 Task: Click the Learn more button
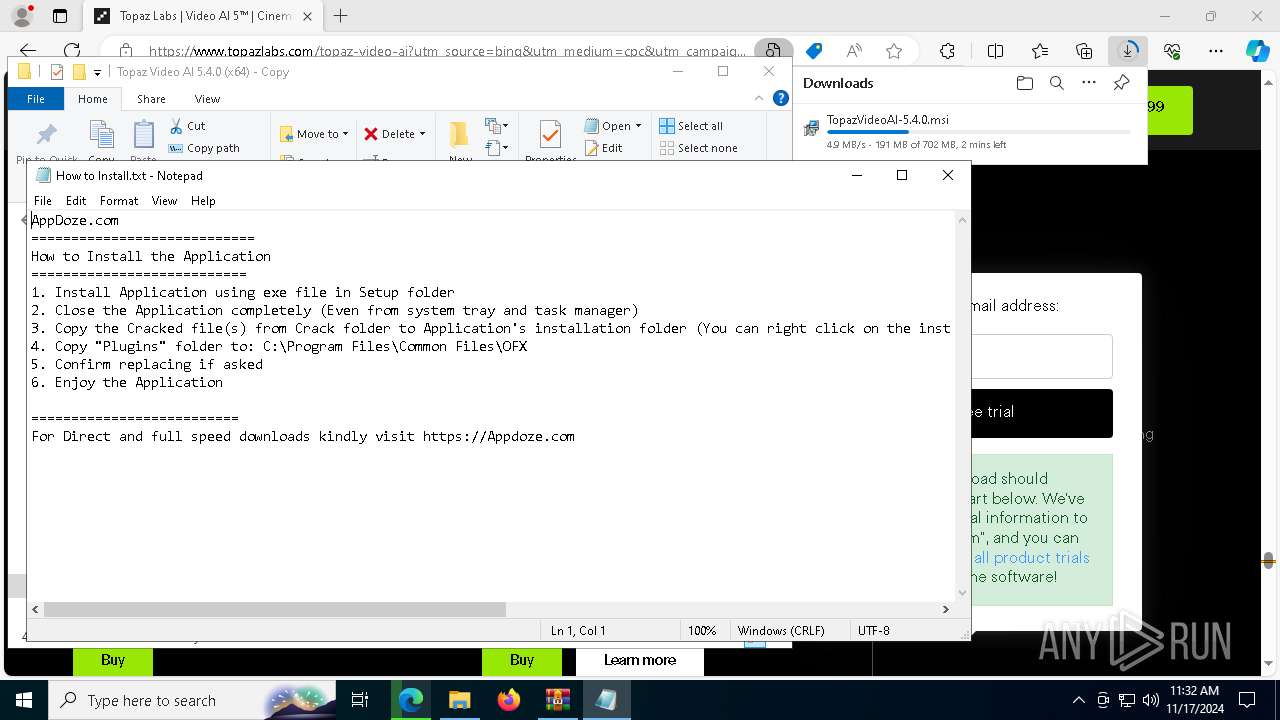[x=640, y=660]
